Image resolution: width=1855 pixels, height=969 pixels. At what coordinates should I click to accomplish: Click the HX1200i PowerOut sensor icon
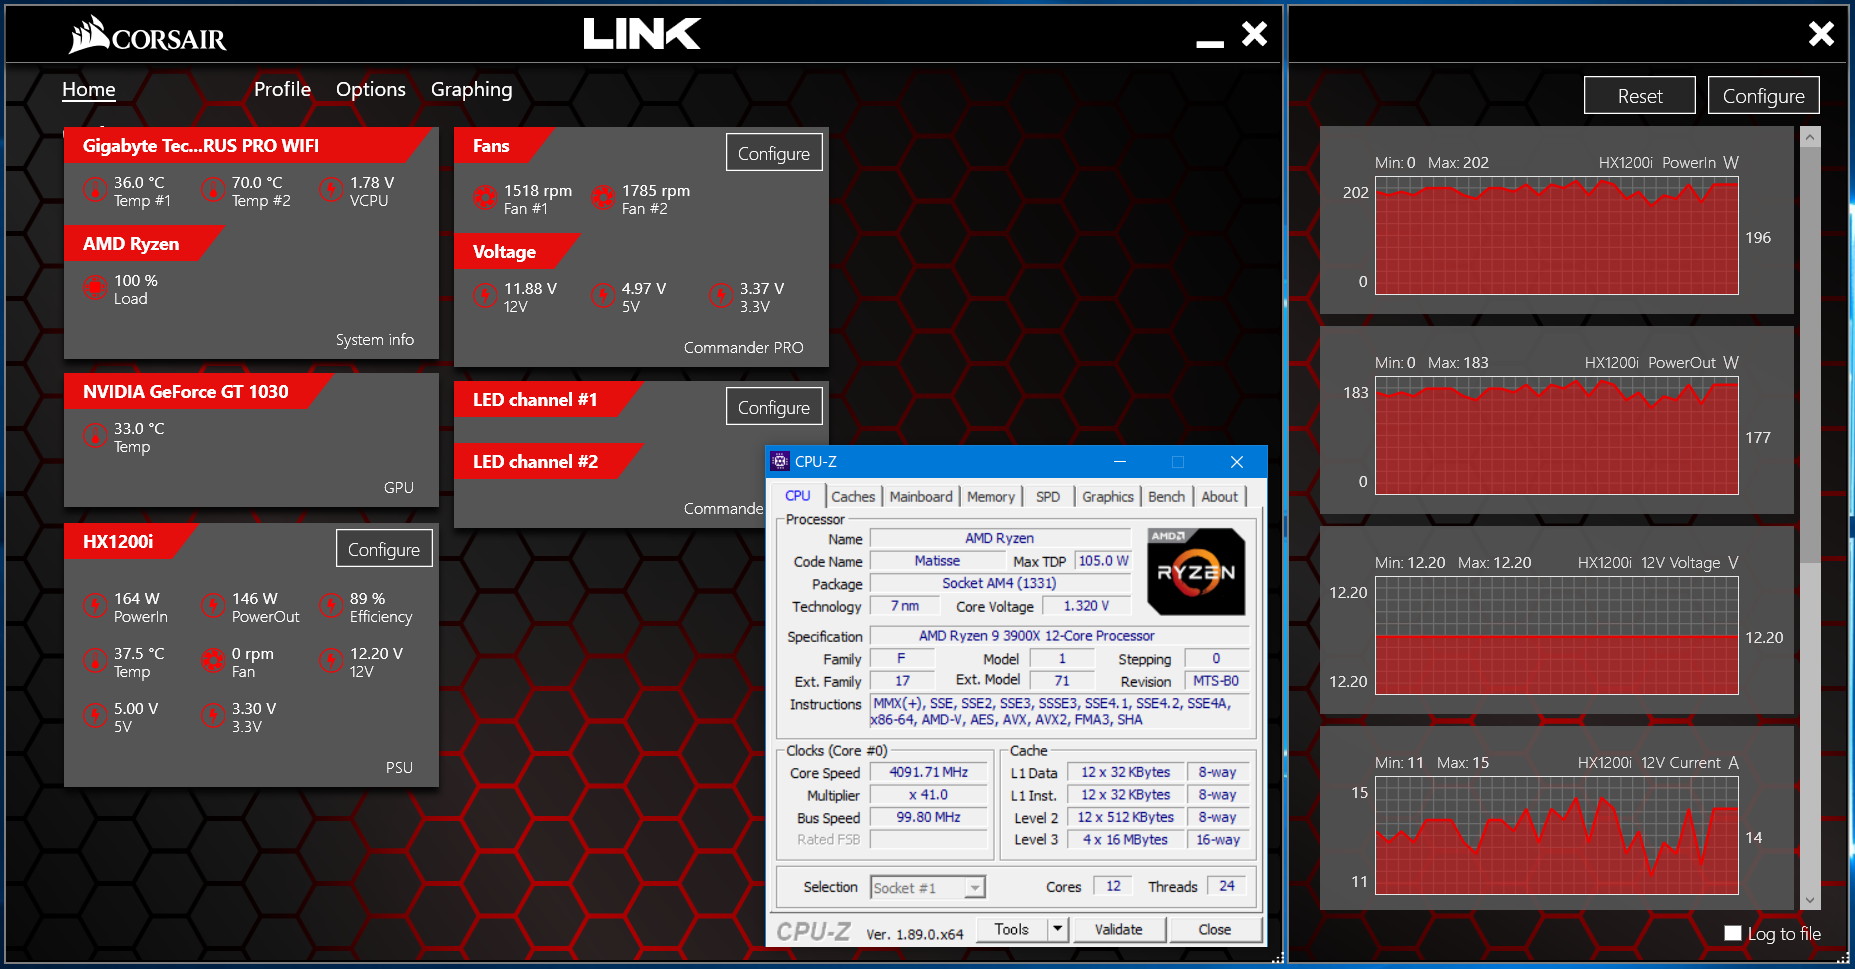click(x=213, y=606)
